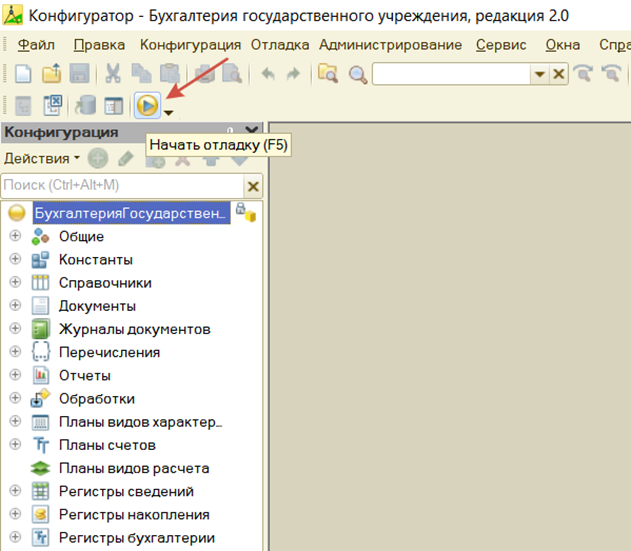This screenshot has width=631, height=551.
Task: Click the Paste clipboard icon
Action: (x=170, y=74)
